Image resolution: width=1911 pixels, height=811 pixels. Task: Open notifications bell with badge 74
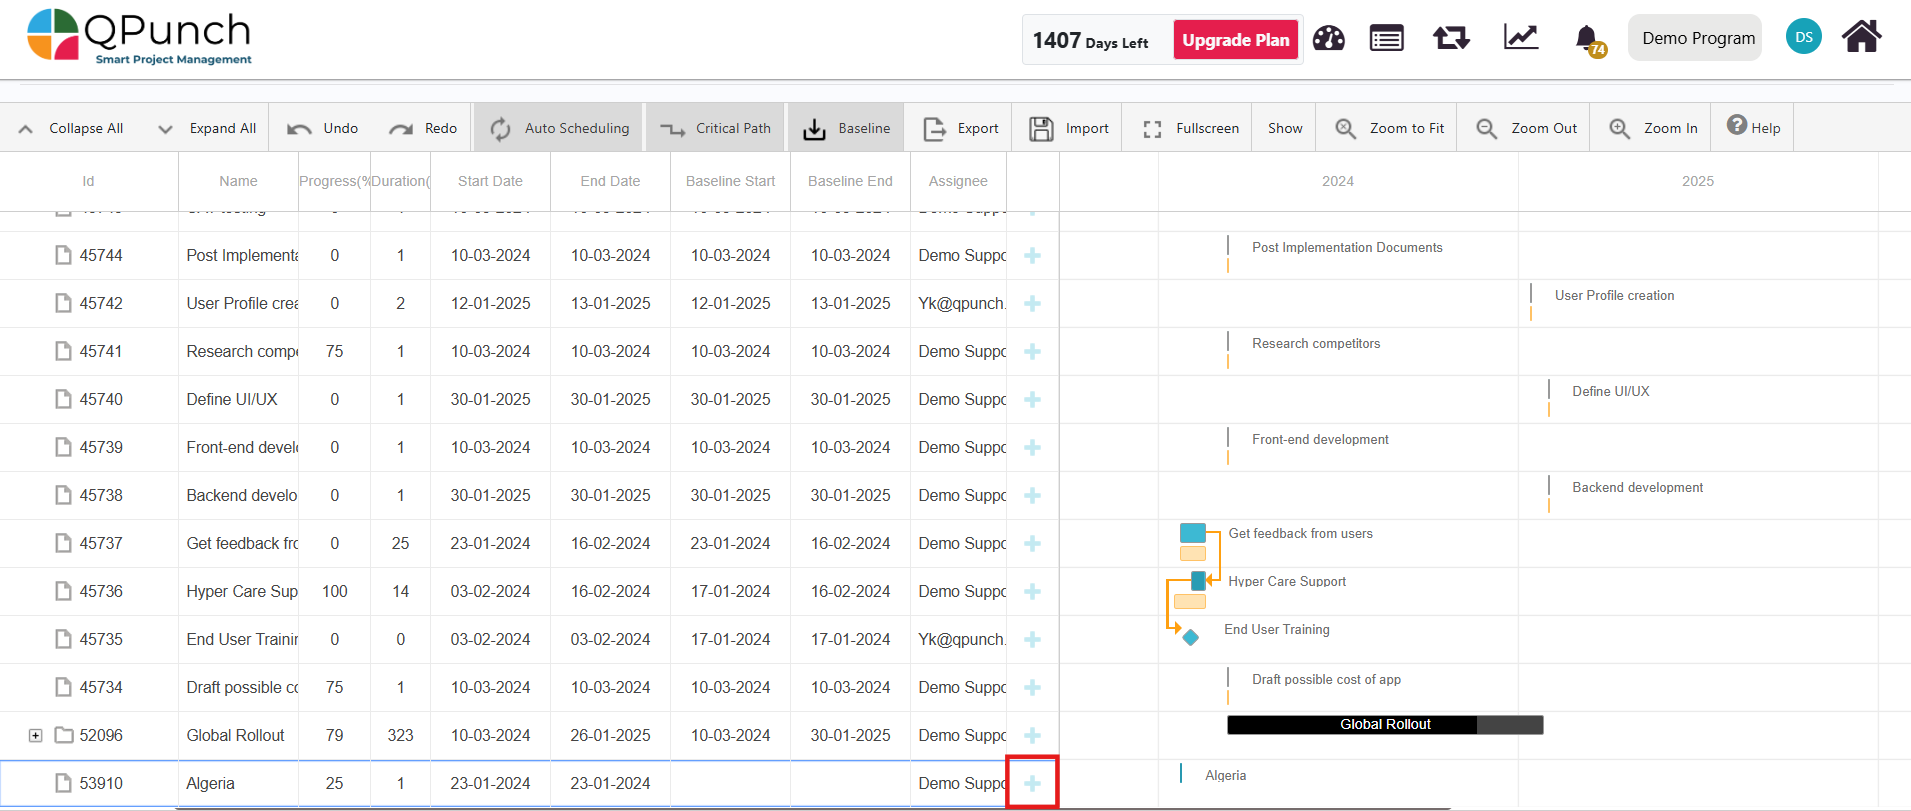coord(1587,40)
